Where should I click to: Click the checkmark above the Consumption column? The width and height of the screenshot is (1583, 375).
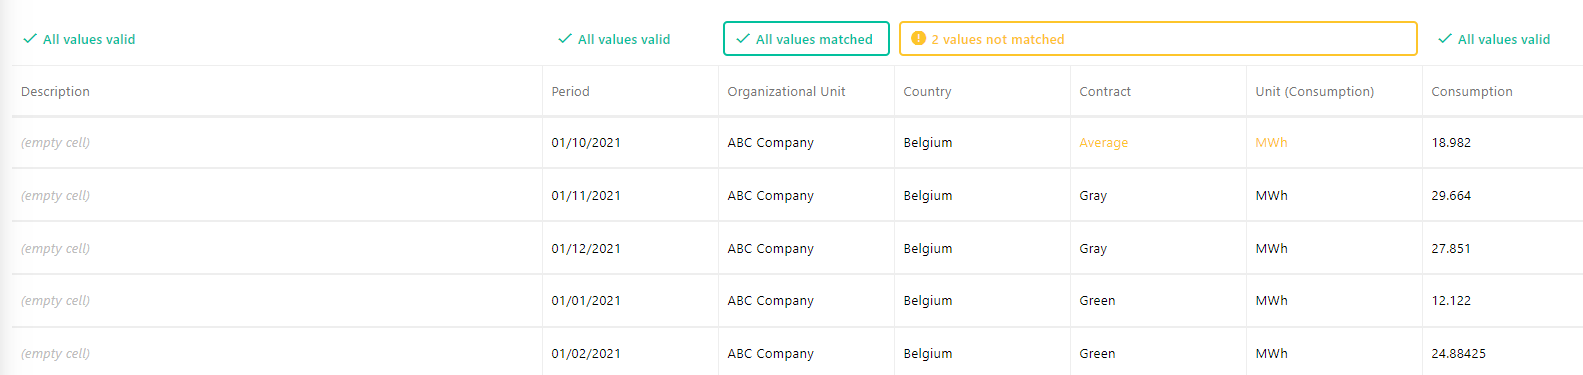pos(1445,39)
